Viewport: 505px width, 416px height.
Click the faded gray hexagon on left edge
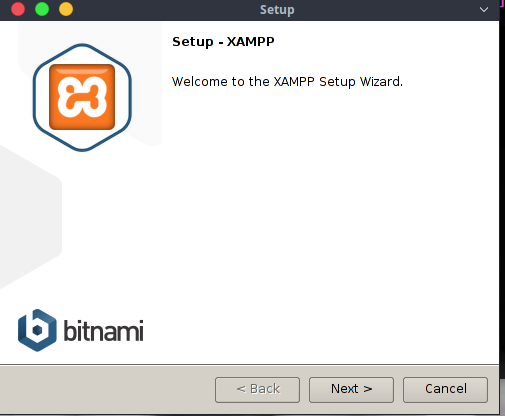pos(30,217)
